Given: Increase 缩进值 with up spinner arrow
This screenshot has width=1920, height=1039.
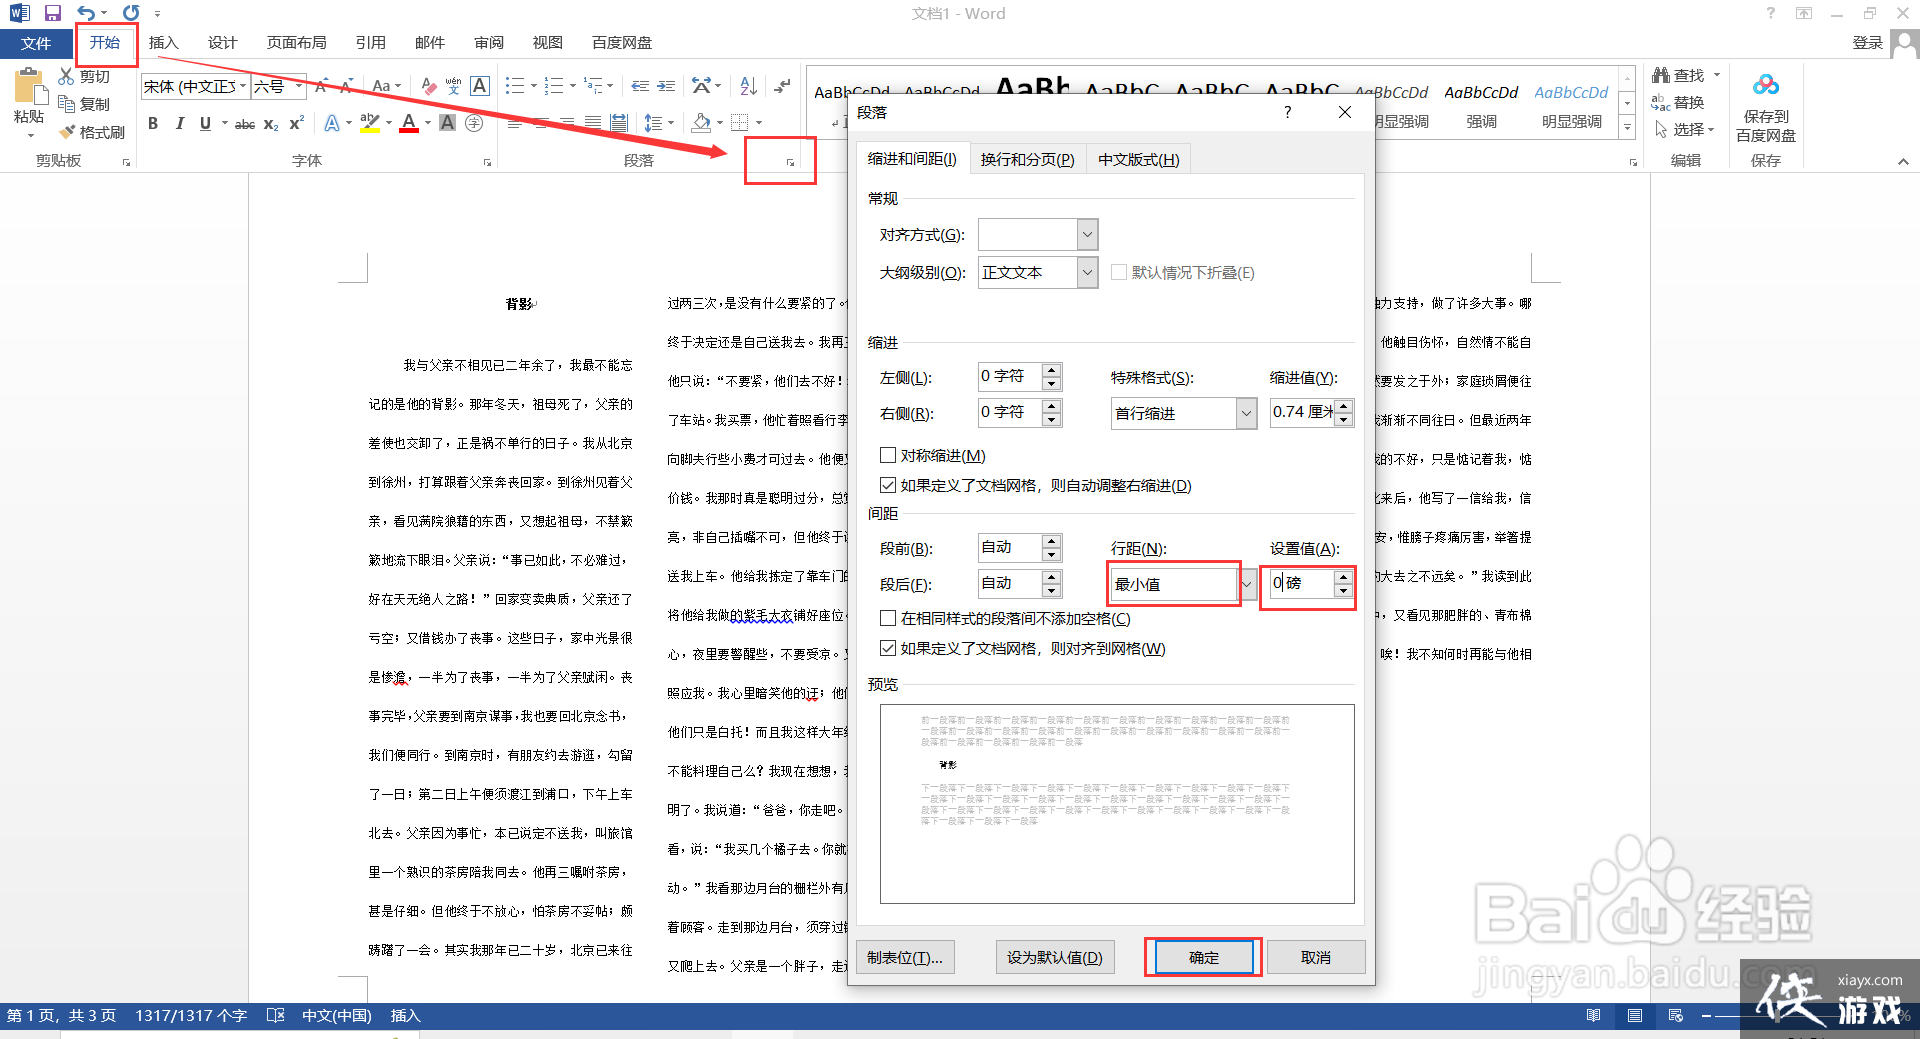Looking at the screenshot, I should (x=1344, y=405).
